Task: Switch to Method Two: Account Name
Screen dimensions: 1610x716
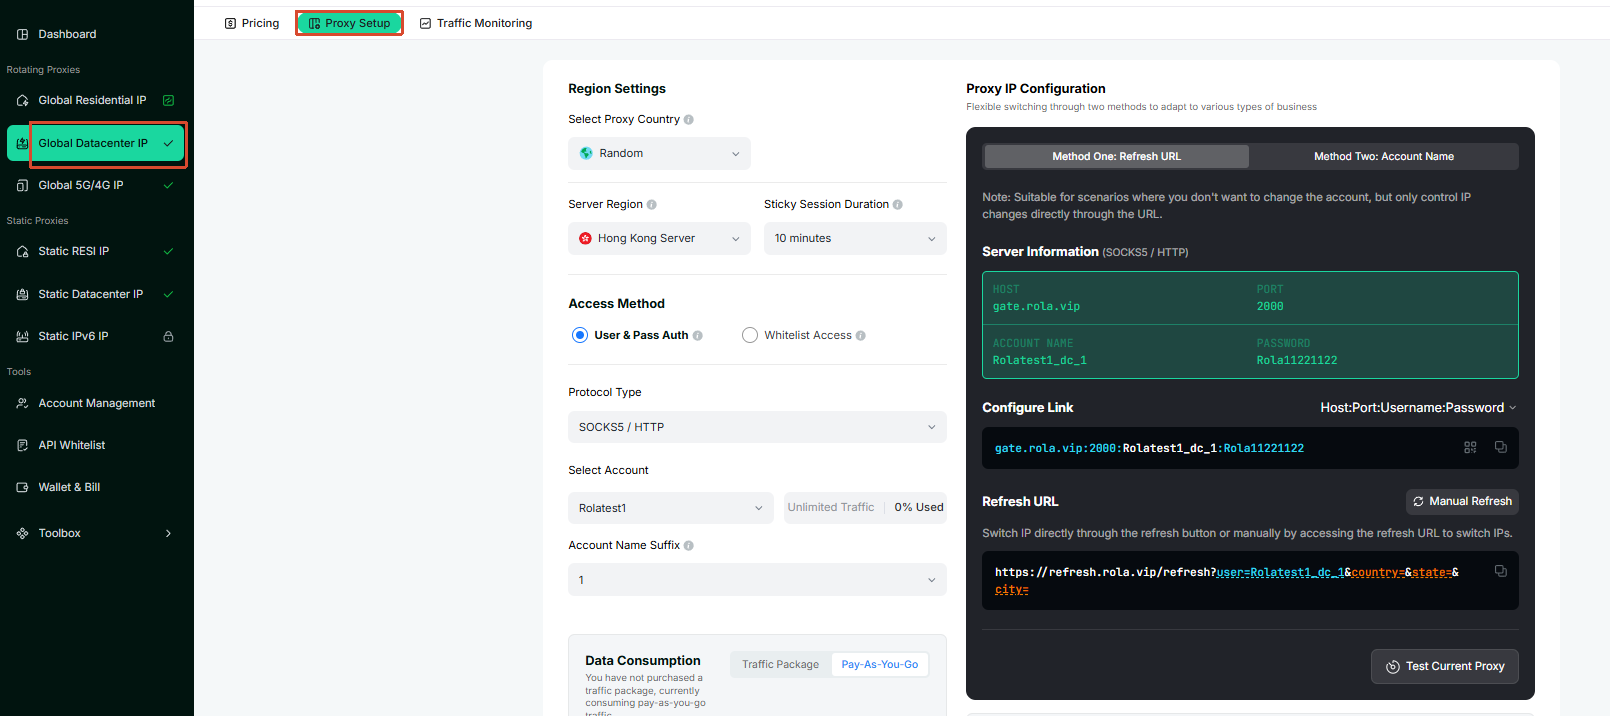Action: click(x=1383, y=156)
